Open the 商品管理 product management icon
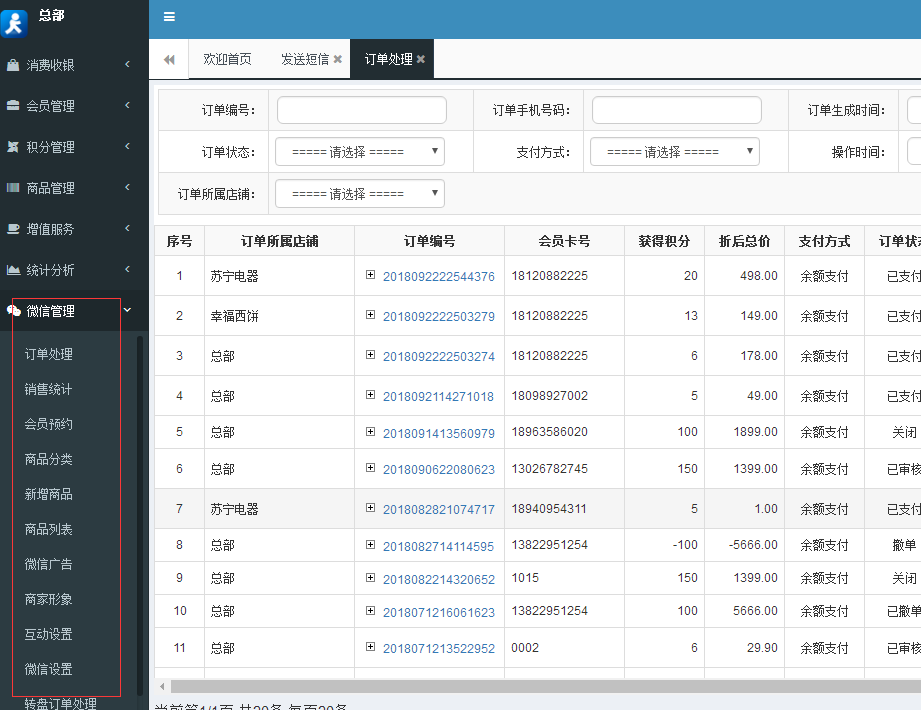 [13, 187]
